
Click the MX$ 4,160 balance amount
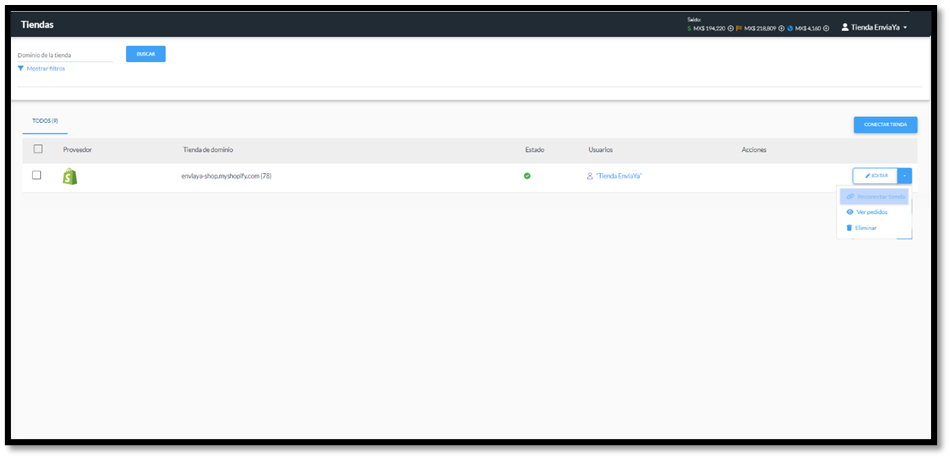[808, 28]
